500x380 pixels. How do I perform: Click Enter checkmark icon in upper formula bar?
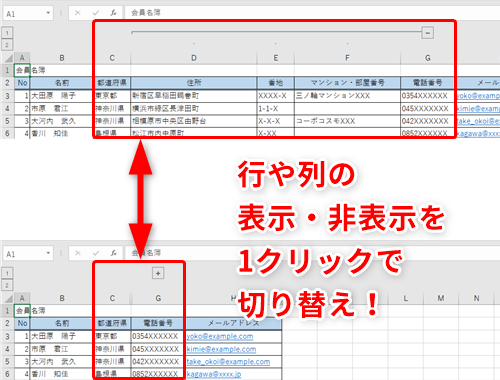coord(96,13)
